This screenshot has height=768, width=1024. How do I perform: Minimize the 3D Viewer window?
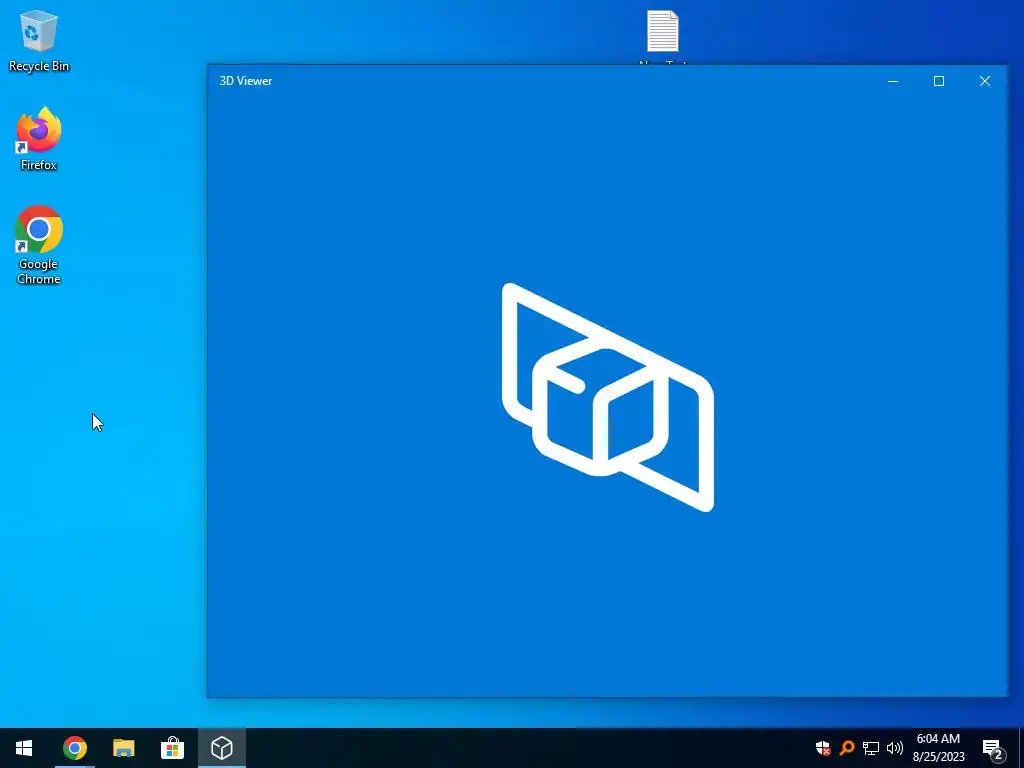tap(893, 81)
